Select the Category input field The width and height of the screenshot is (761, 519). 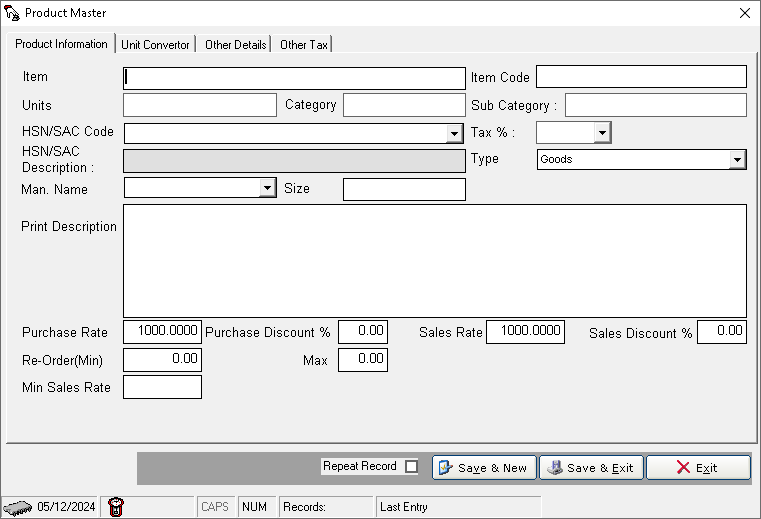[404, 105]
